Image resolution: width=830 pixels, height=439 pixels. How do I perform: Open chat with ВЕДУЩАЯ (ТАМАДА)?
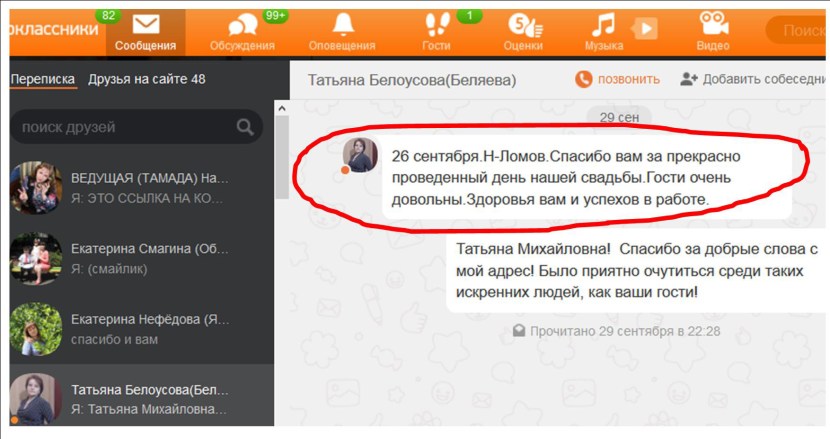click(x=141, y=188)
